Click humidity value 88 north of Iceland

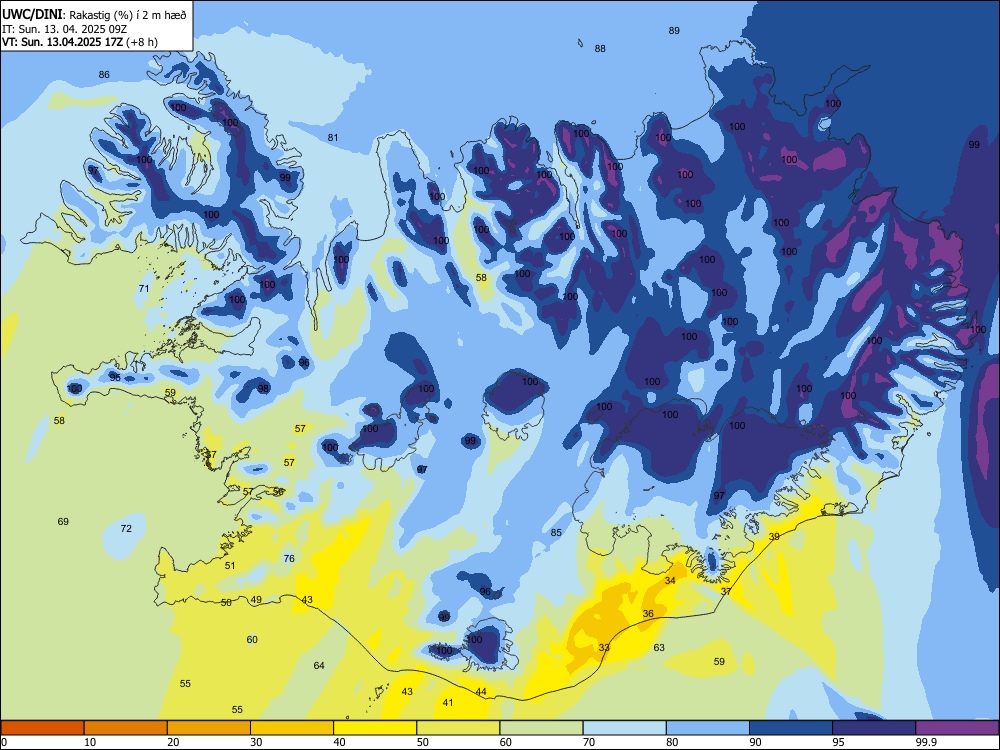point(600,48)
